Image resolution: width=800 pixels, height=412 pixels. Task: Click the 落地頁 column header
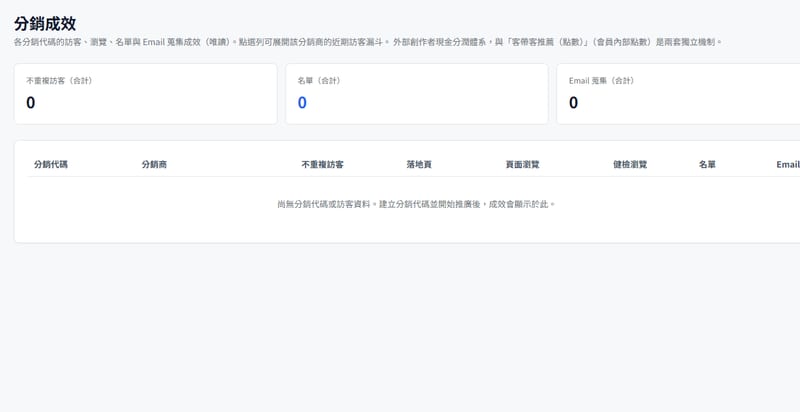(x=419, y=165)
